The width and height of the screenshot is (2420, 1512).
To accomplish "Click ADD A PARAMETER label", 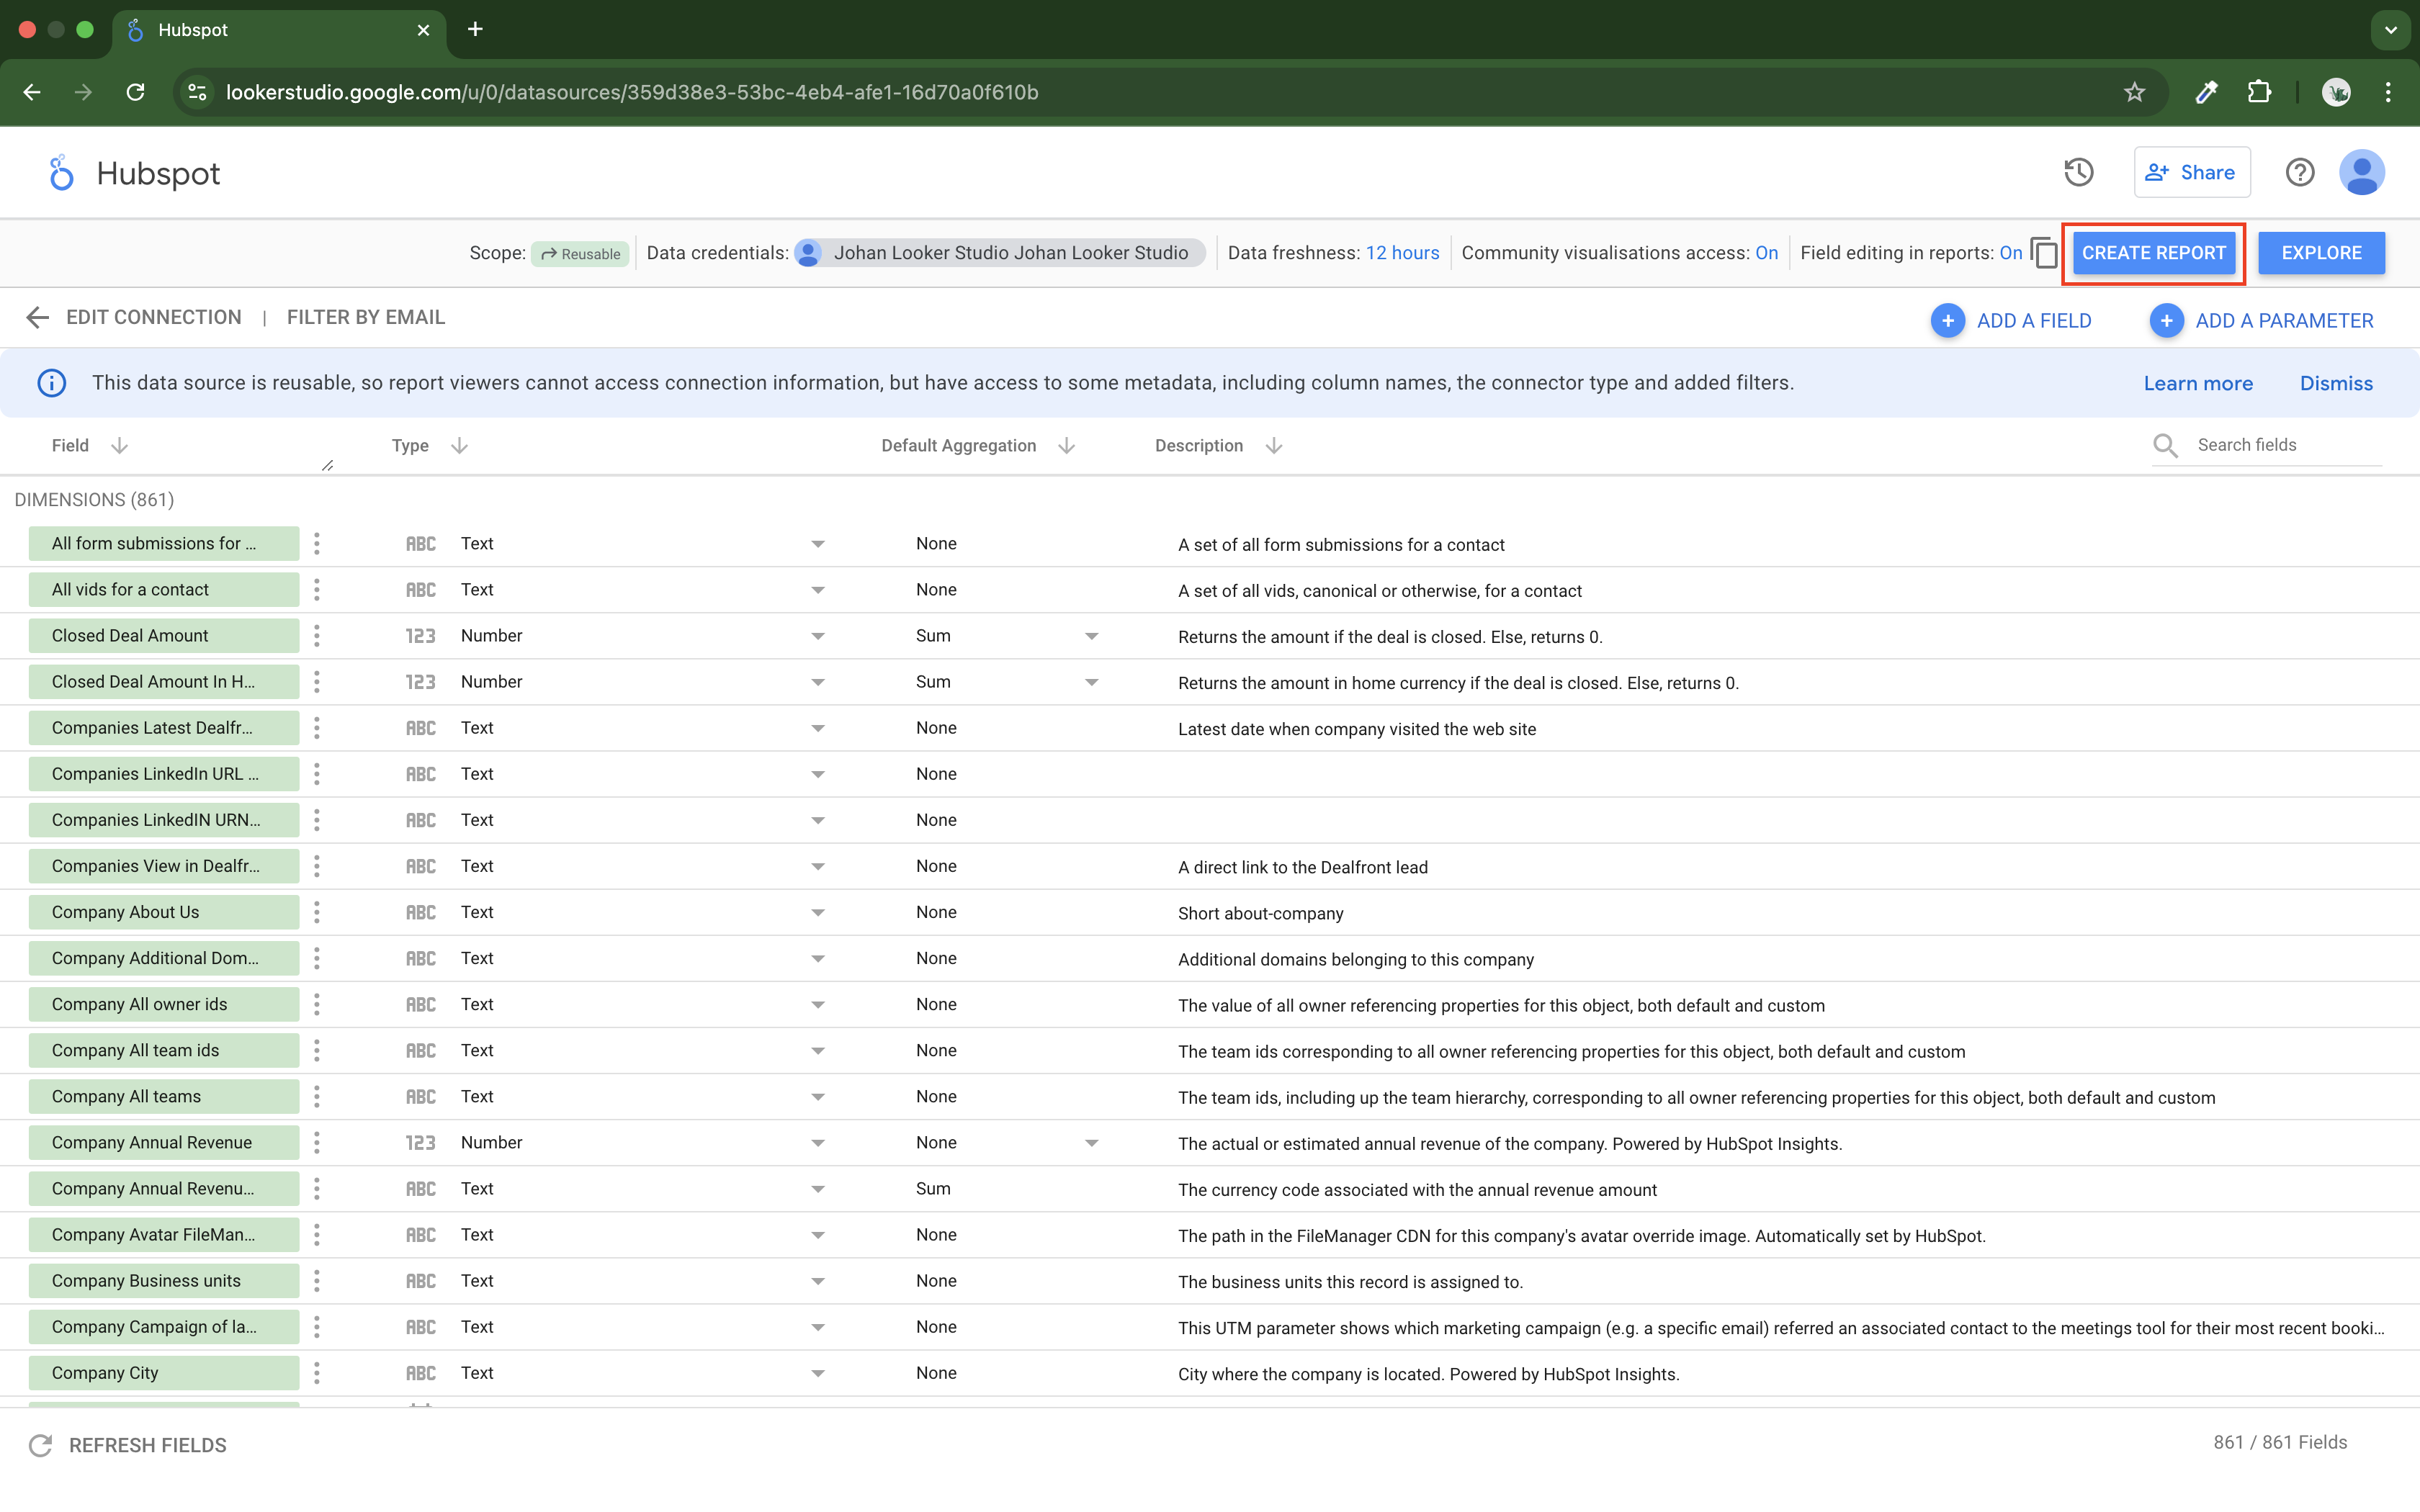I will tap(2284, 321).
